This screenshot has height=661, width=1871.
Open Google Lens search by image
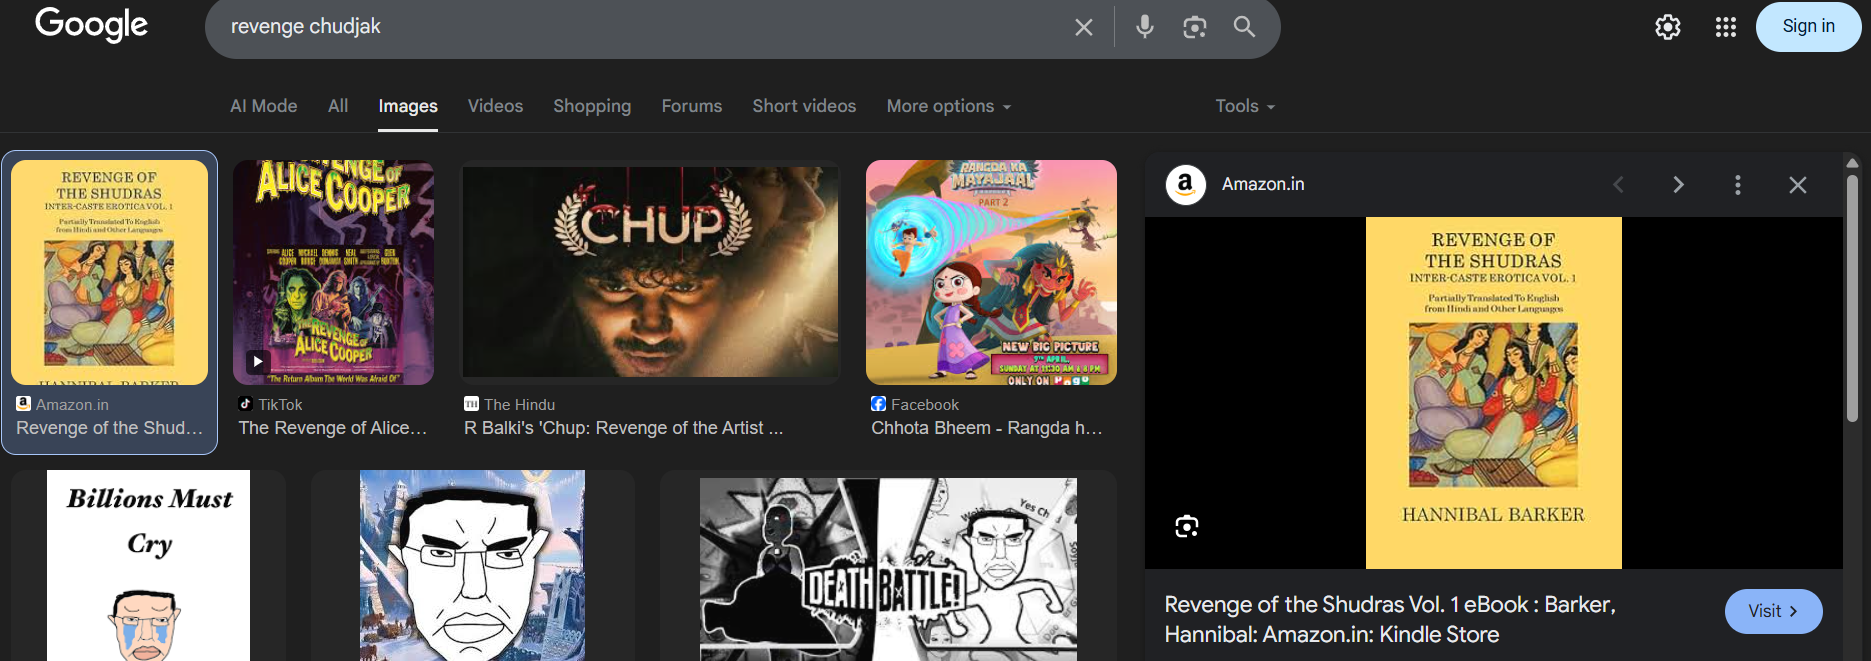click(x=1194, y=27)
